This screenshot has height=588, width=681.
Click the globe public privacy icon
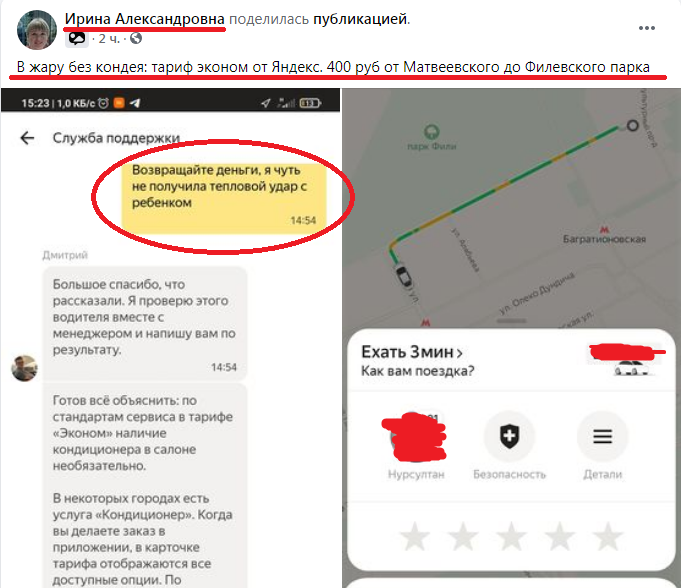(x=136, y=39)
